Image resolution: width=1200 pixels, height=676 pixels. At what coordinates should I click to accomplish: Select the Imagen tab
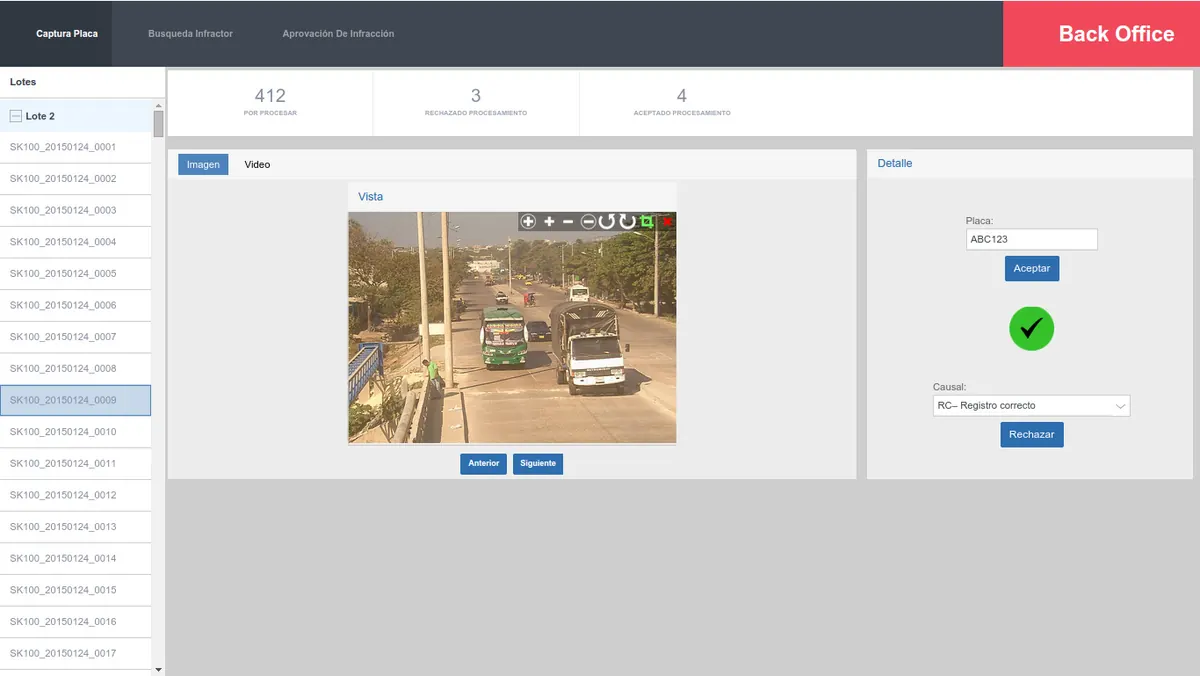(x=203, y=165)
